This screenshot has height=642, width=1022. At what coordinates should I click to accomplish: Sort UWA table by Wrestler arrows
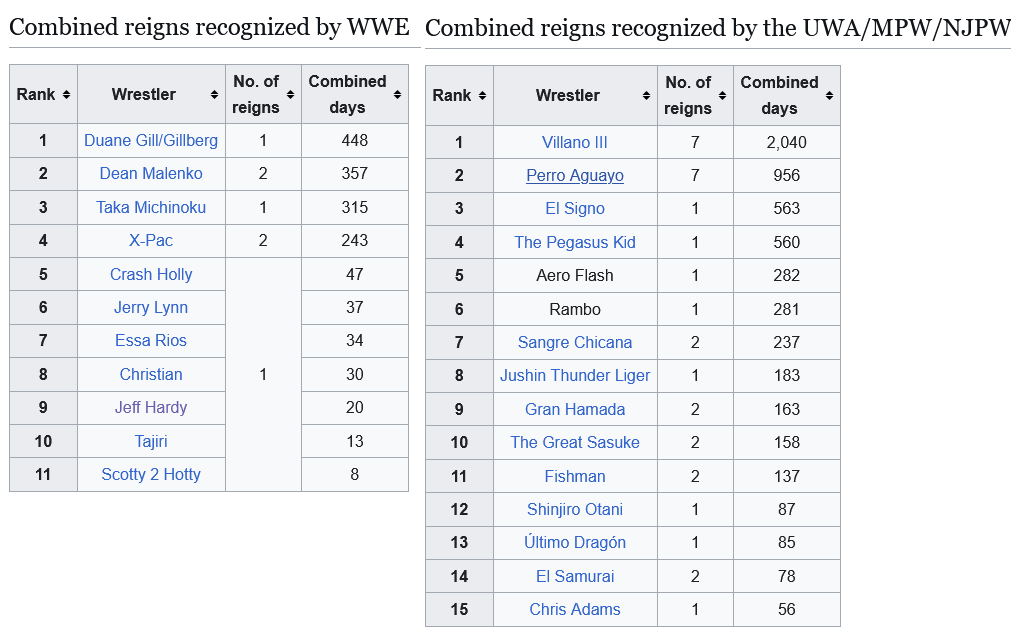646,96
